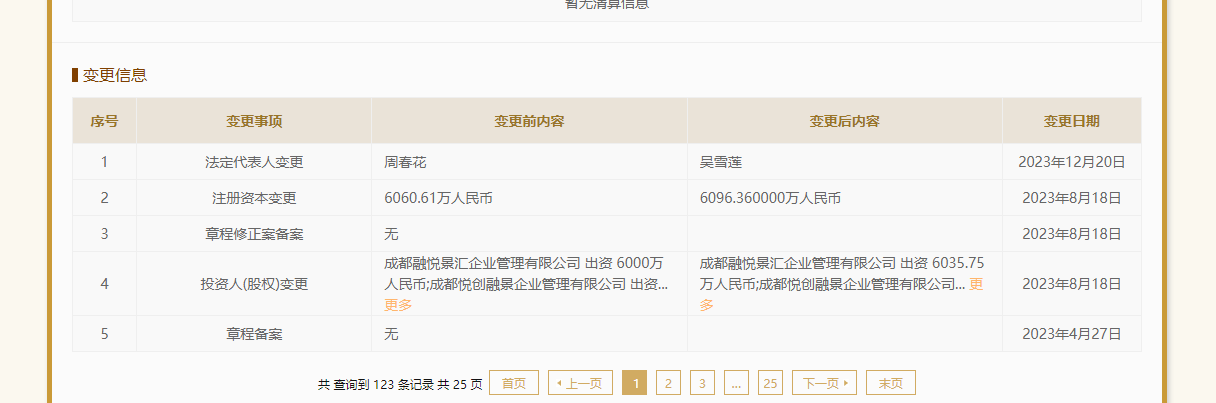The image size is (1216, 403).
Task: Jump to page 2 of change records
Action: click(x=668, y=383)
